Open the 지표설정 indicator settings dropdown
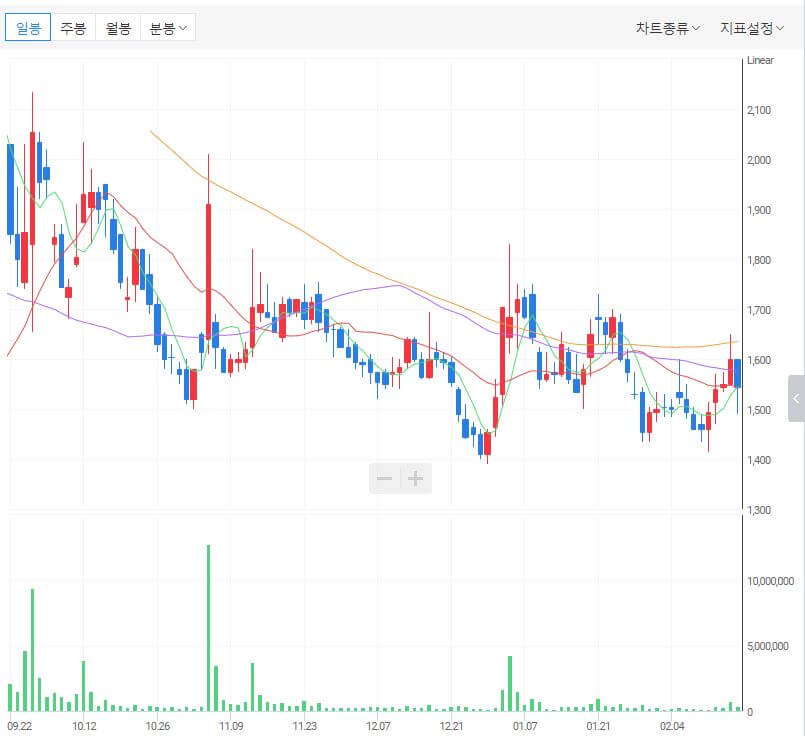Viewport: 805px width, 736px height. (x=752, y=28)
